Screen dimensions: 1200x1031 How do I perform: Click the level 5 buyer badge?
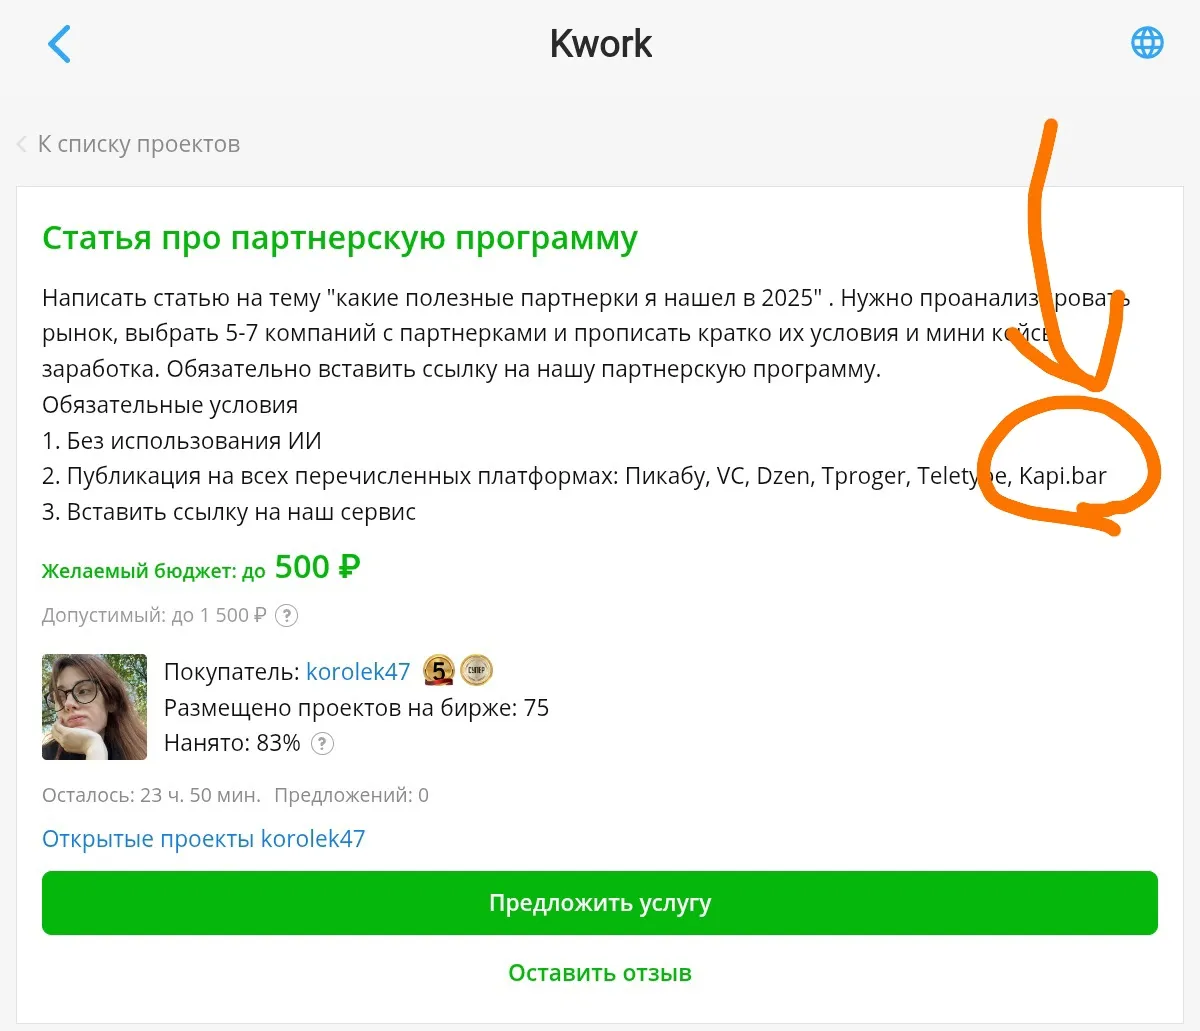click(x=438, y=671)
